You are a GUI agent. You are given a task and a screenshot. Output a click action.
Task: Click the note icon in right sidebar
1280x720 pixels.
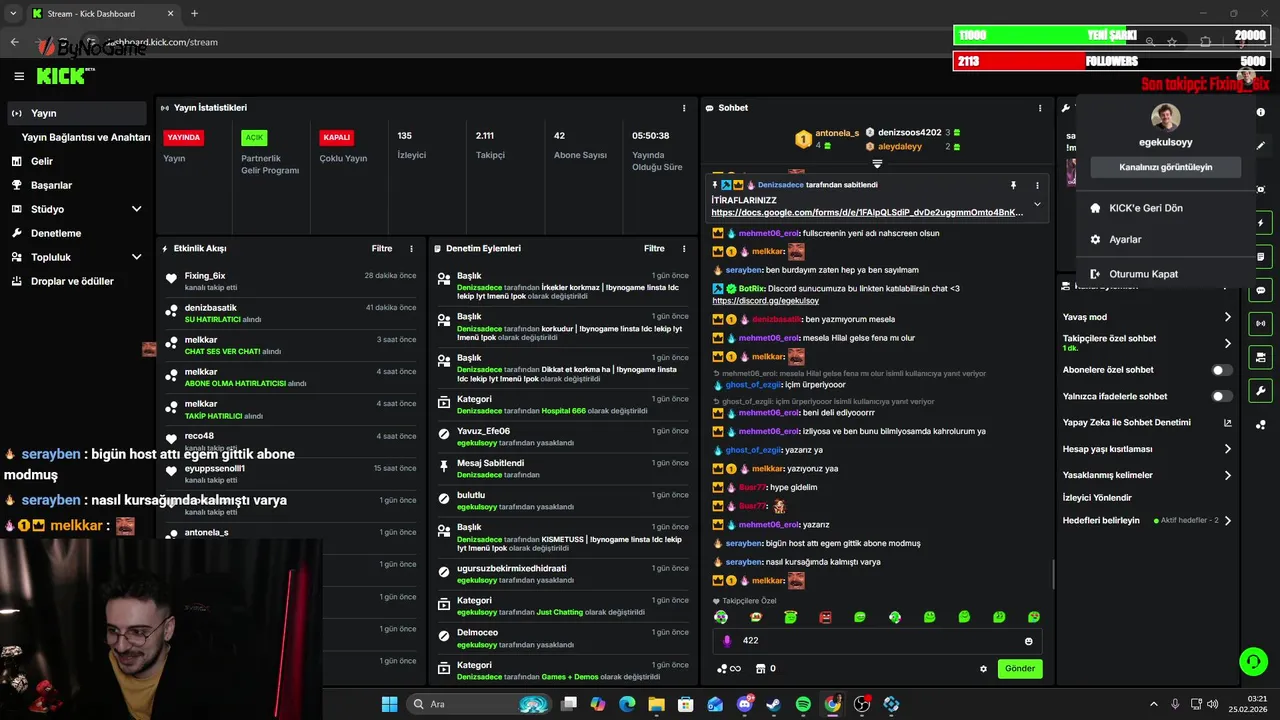tap(1260, 256)
